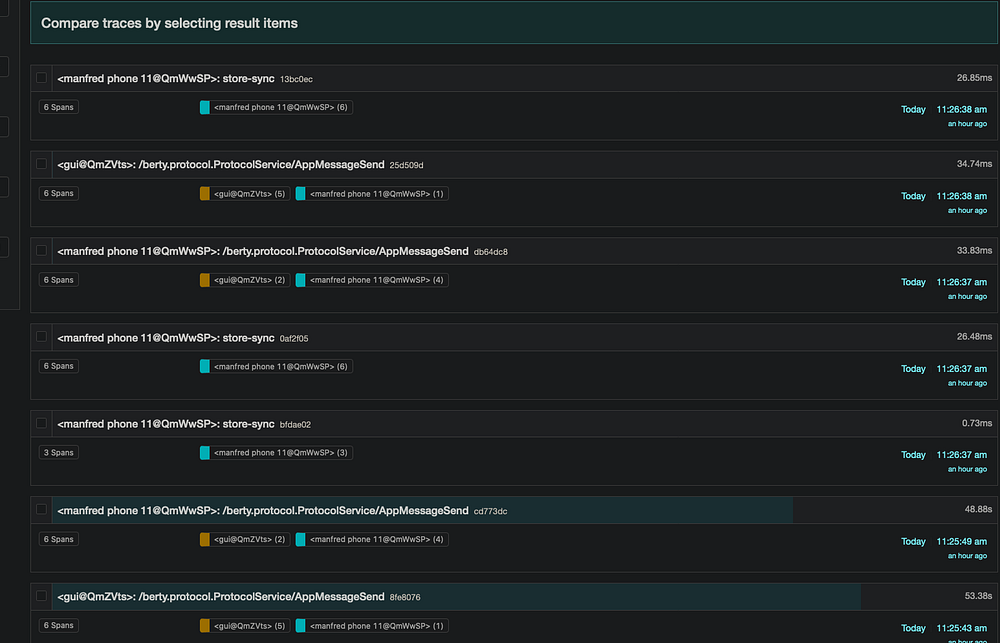
Task: Click the teal manfred swatch in trace db64dc8
Action: [300, 280]
